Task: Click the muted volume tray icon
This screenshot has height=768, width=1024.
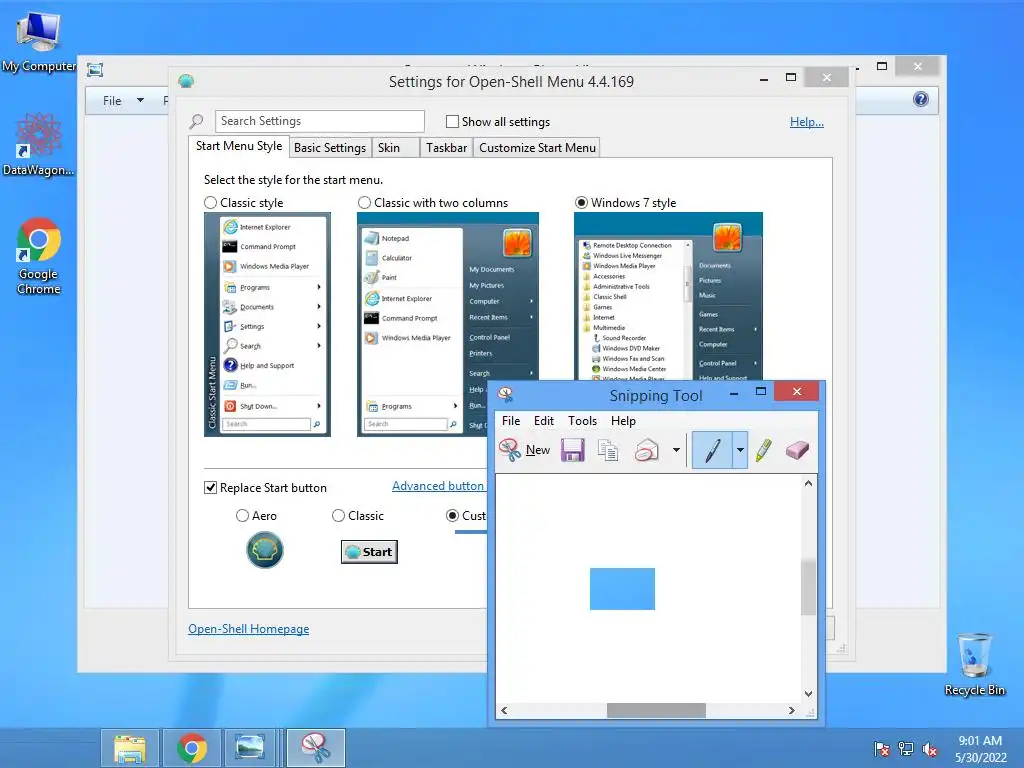Action: tap(929, 748)
